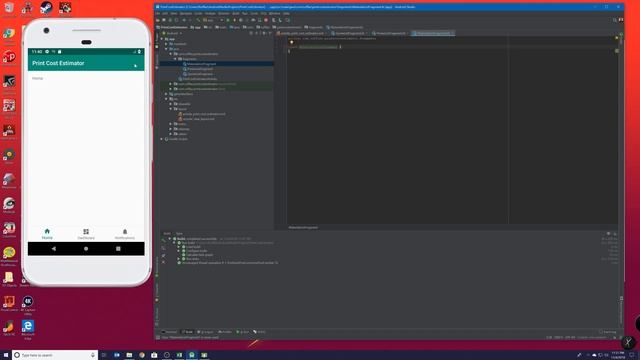Expand the Gradle Scripts node
The image size is (640, 360).
(162, 139)
